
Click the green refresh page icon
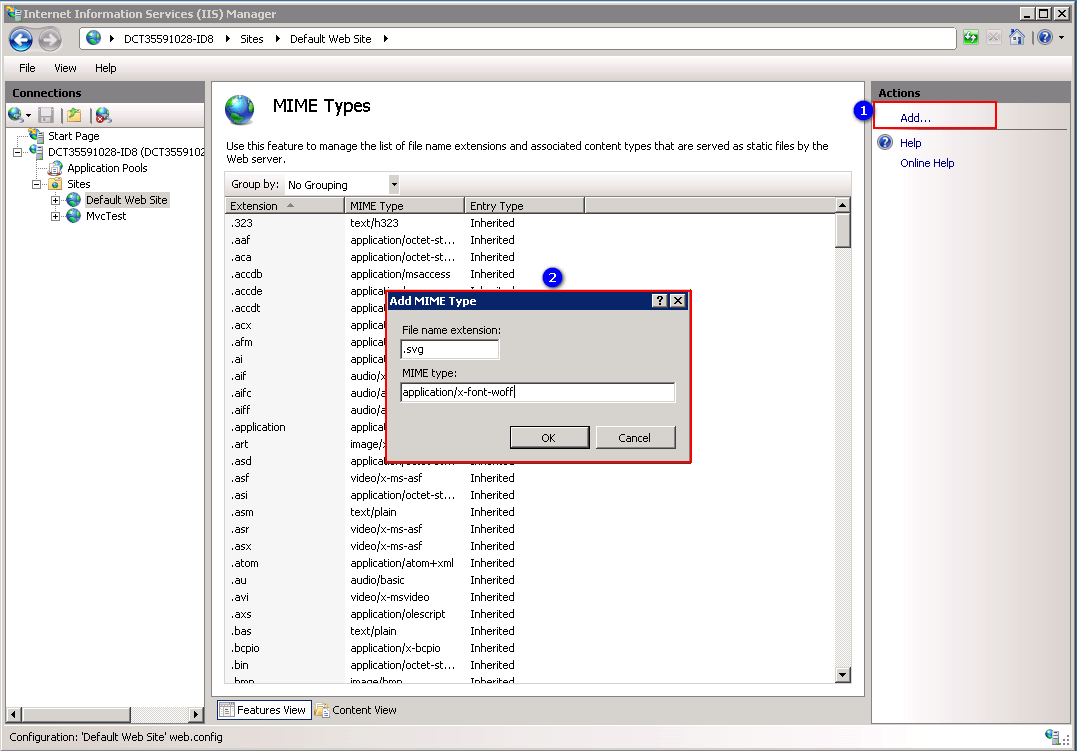[971, 38]
